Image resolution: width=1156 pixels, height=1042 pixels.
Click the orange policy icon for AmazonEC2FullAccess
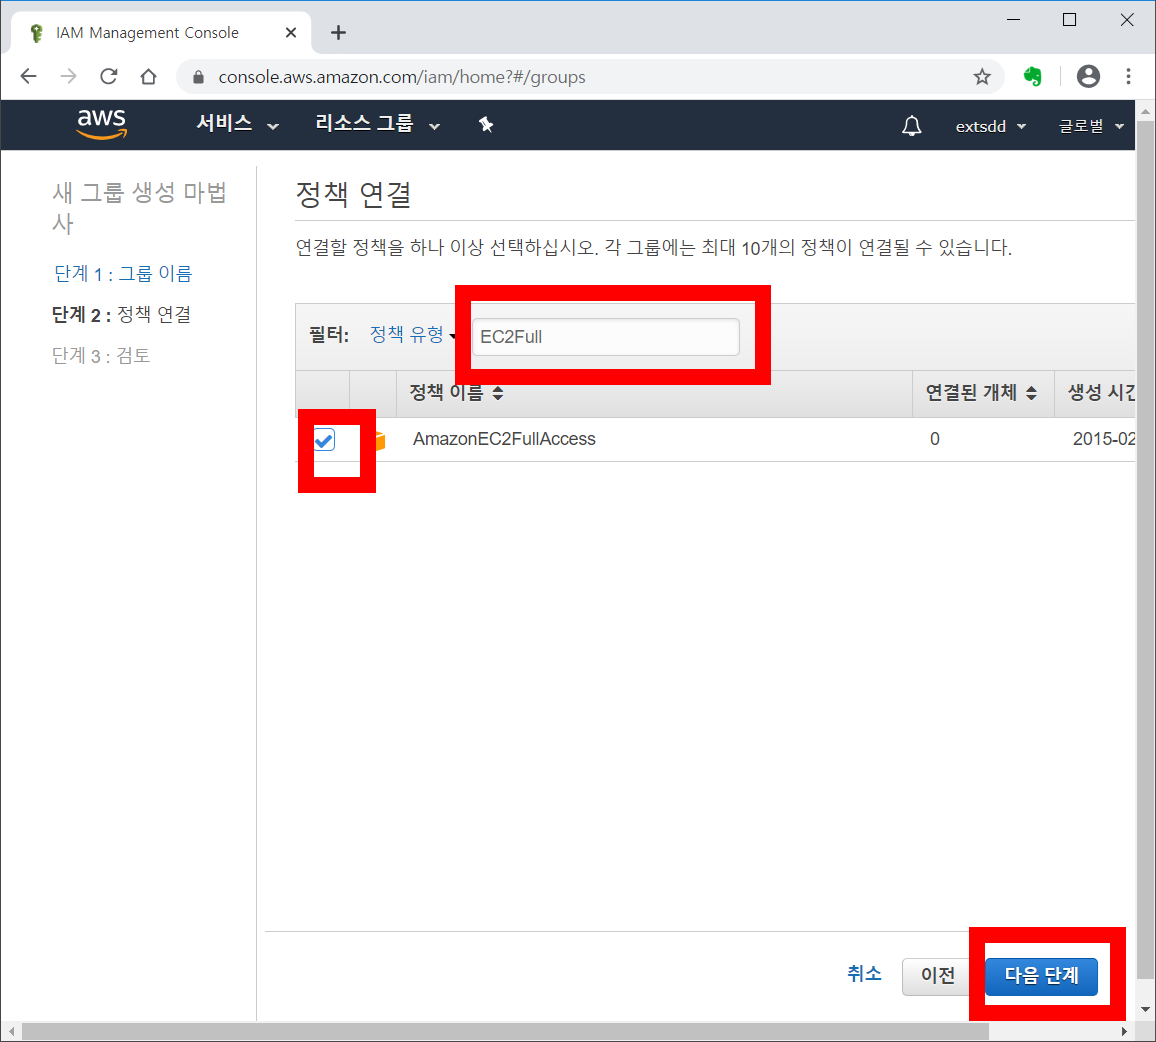tap(379, 440)
